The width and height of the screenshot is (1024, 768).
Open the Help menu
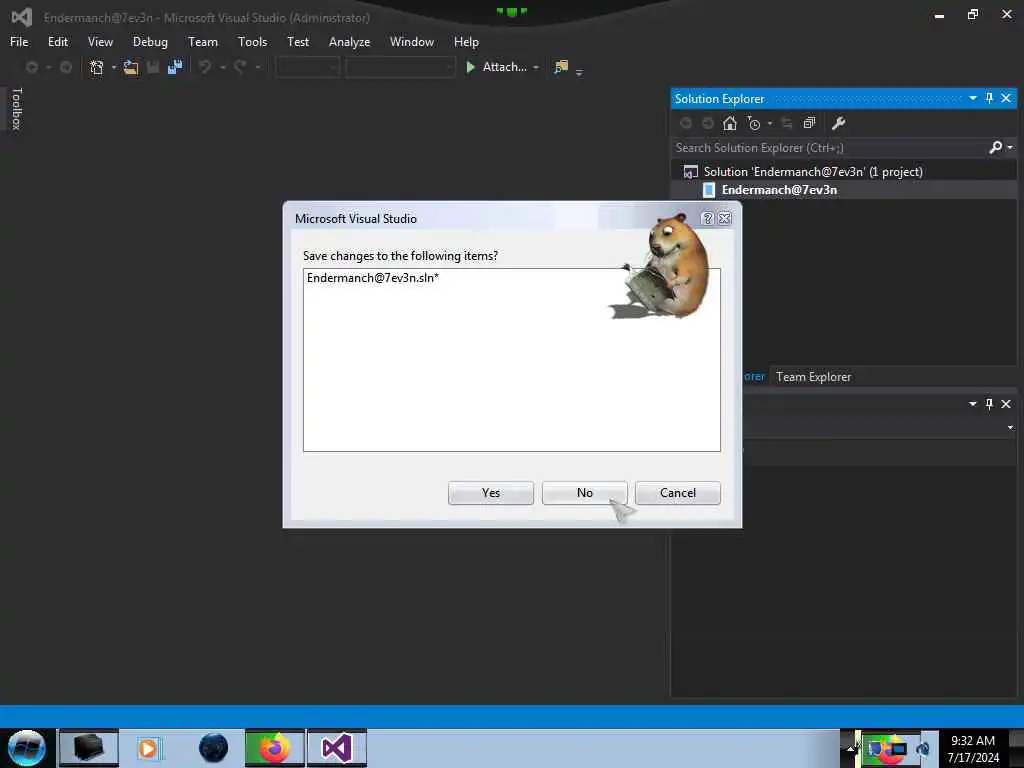pyautogui.click(x=466, y=42)
